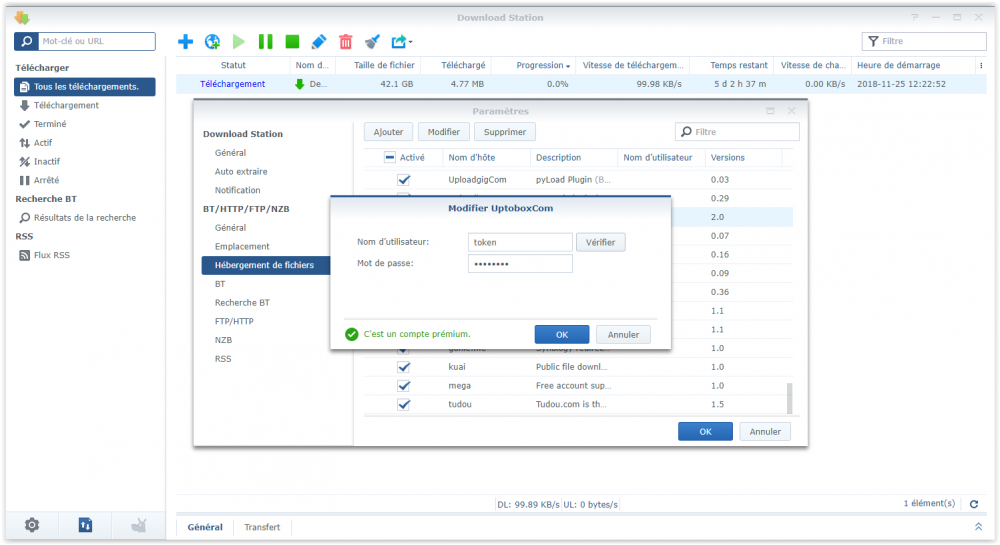Select Hébergement de fichiers section
This screenshot has width=1000, height=545.
(x=266, y=265)
